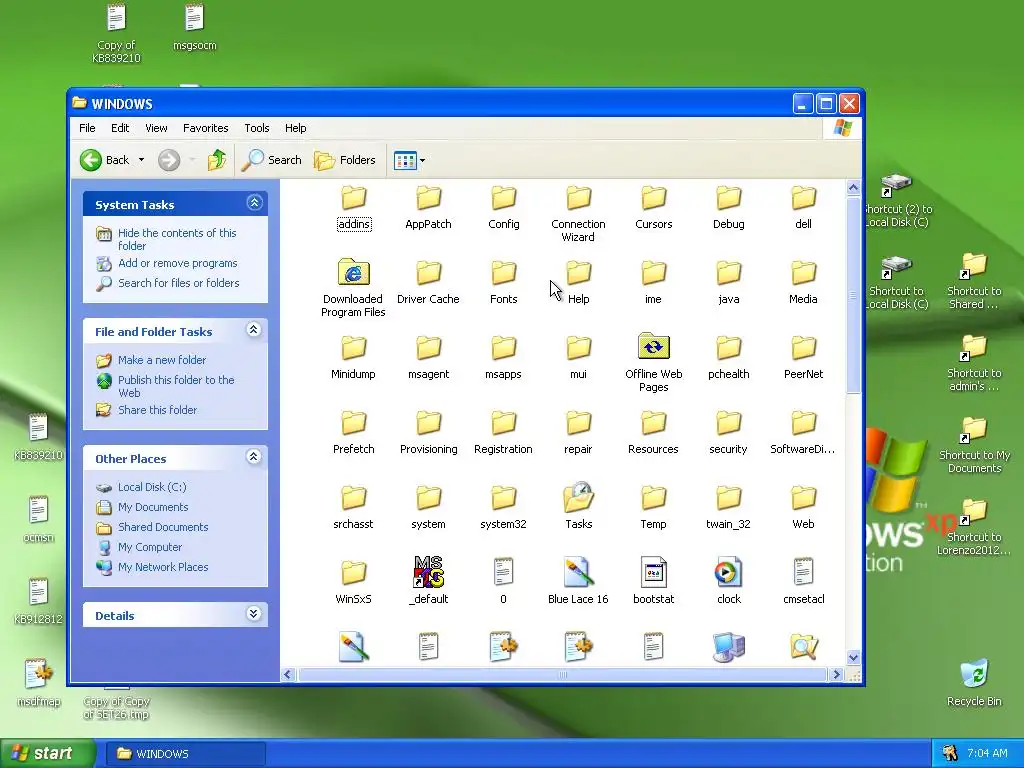
Task: Toggle the Folders pane button
Action: pos(345,160)
